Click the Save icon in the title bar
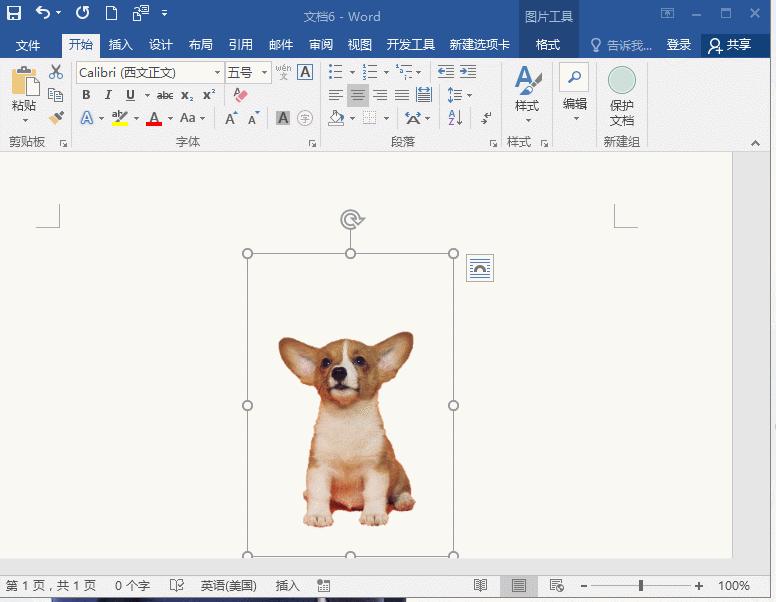This screenshot has height=602, width=776. click(x=14, y=13)
